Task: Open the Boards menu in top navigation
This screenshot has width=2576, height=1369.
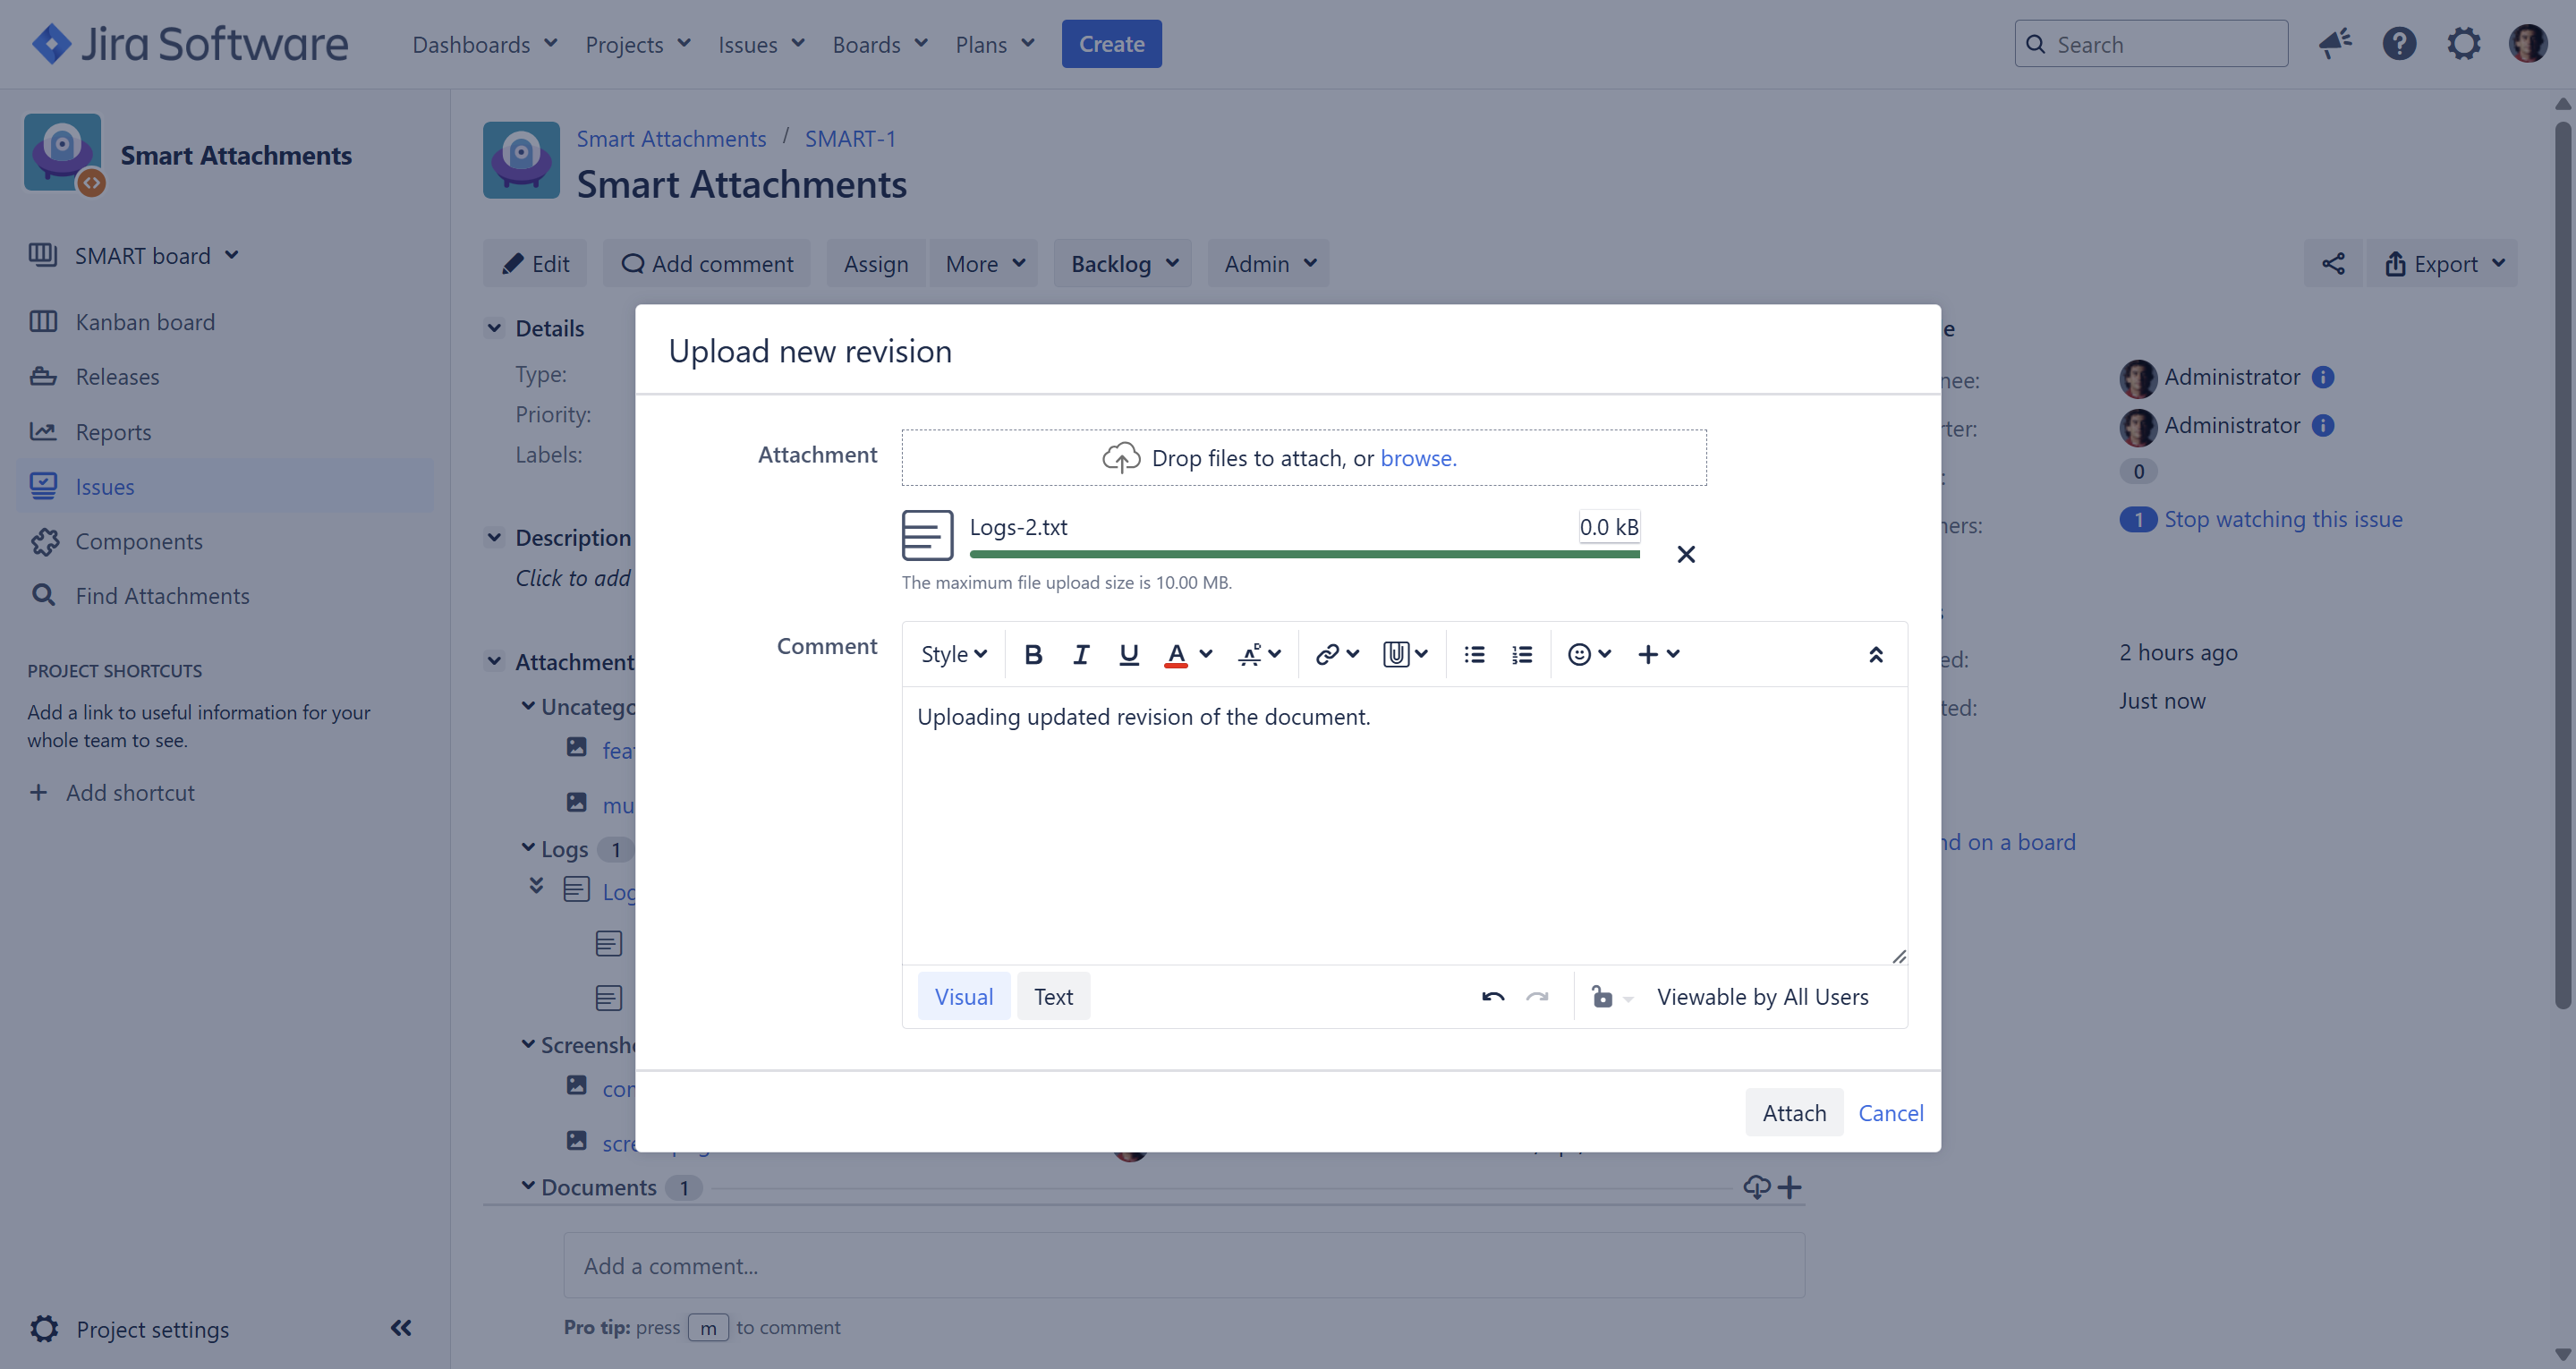Action: point(880,44)
